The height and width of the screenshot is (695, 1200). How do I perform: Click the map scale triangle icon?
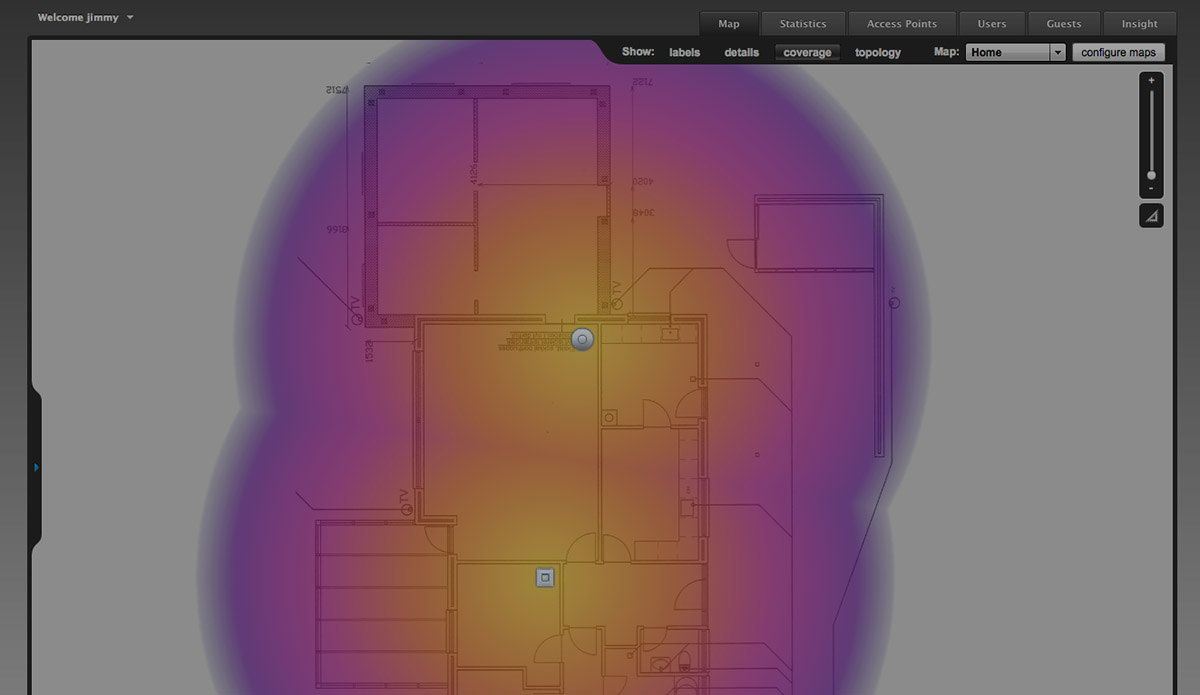pyautogui.click(x=1151, y=215)
